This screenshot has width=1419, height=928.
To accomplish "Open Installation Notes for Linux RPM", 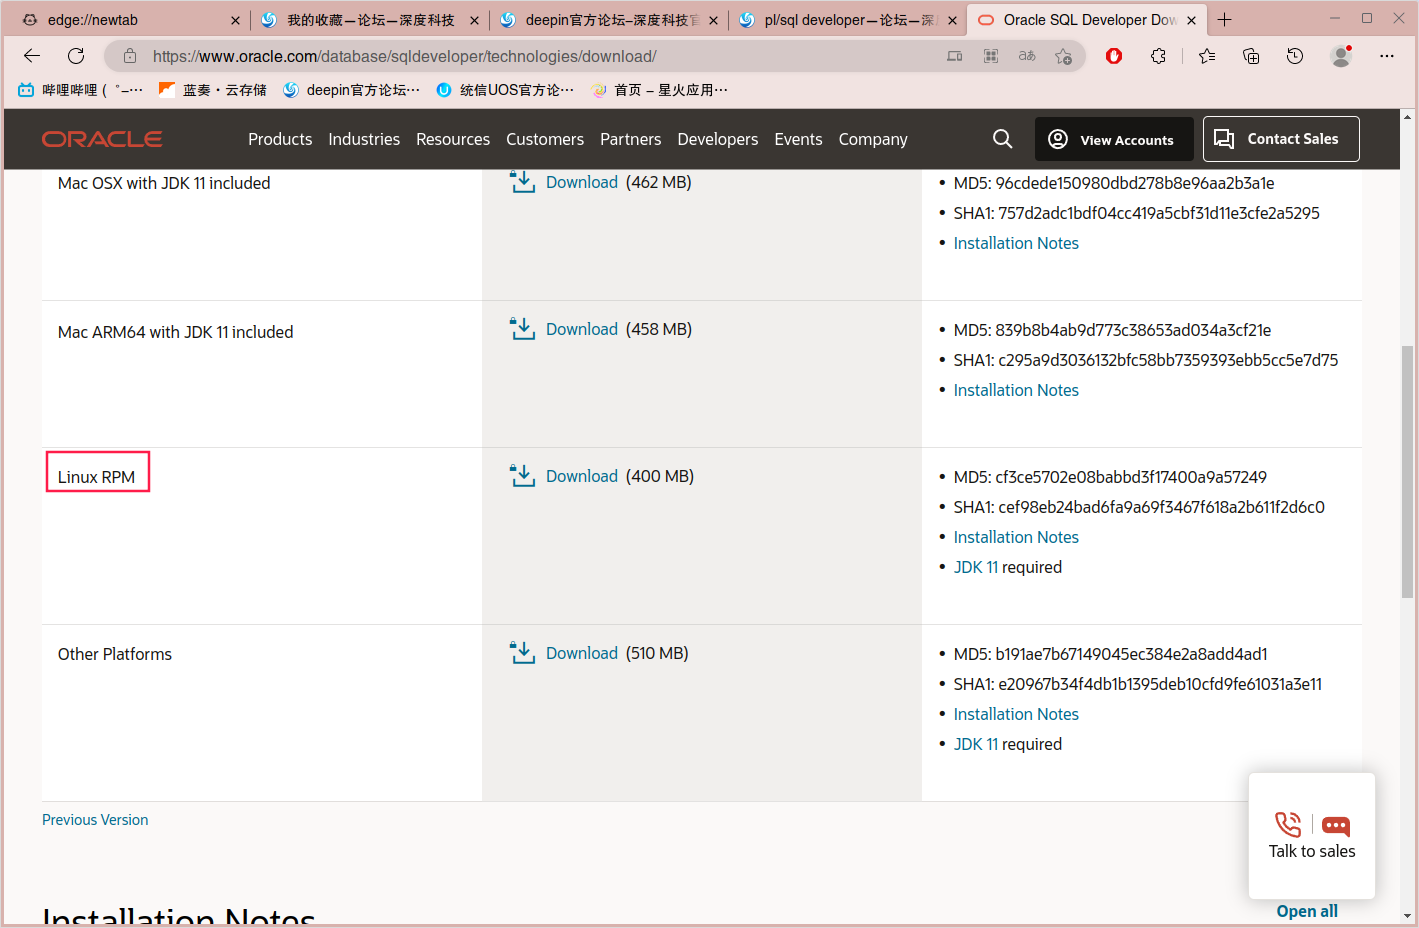I will [1016, 537].
